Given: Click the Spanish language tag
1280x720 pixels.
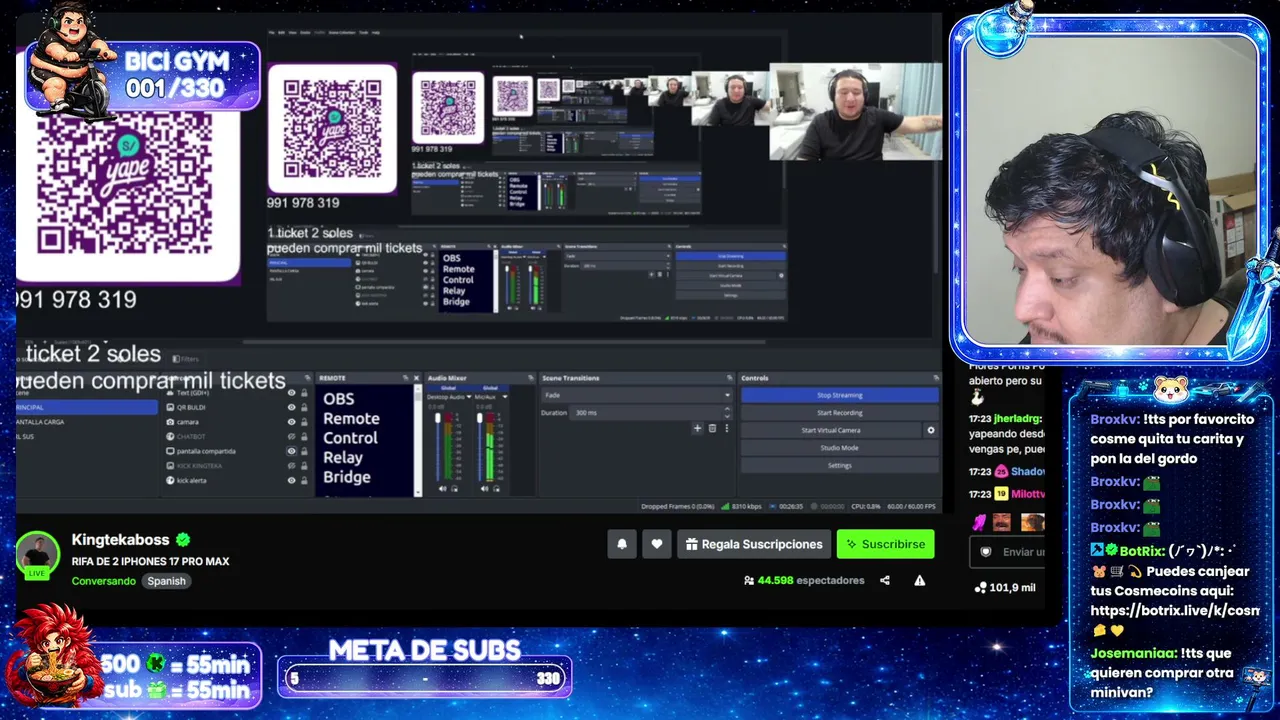Looking at the screenshot, I should click(x=166, y=581).
